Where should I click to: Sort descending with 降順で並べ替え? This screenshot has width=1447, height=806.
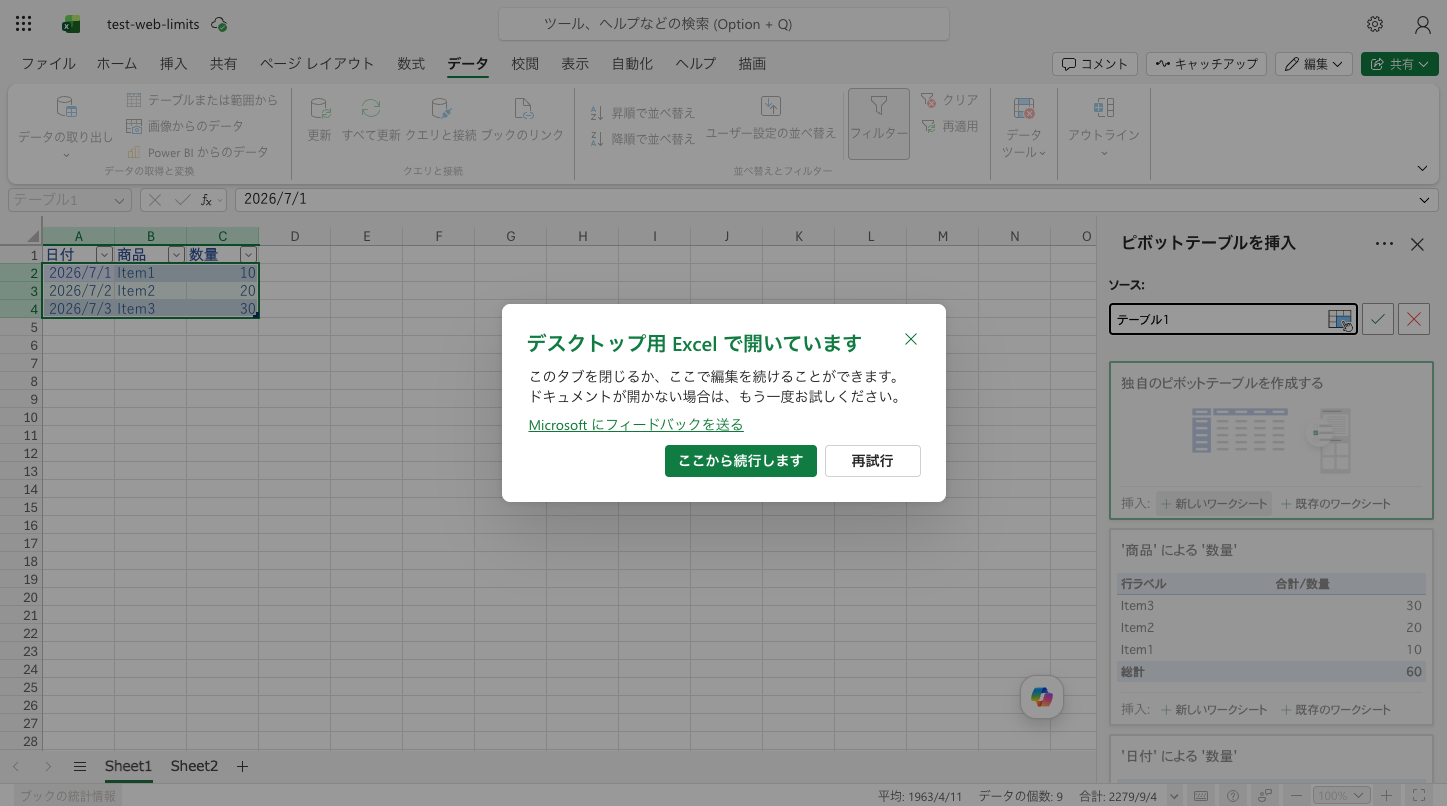(x=642, y=139)
